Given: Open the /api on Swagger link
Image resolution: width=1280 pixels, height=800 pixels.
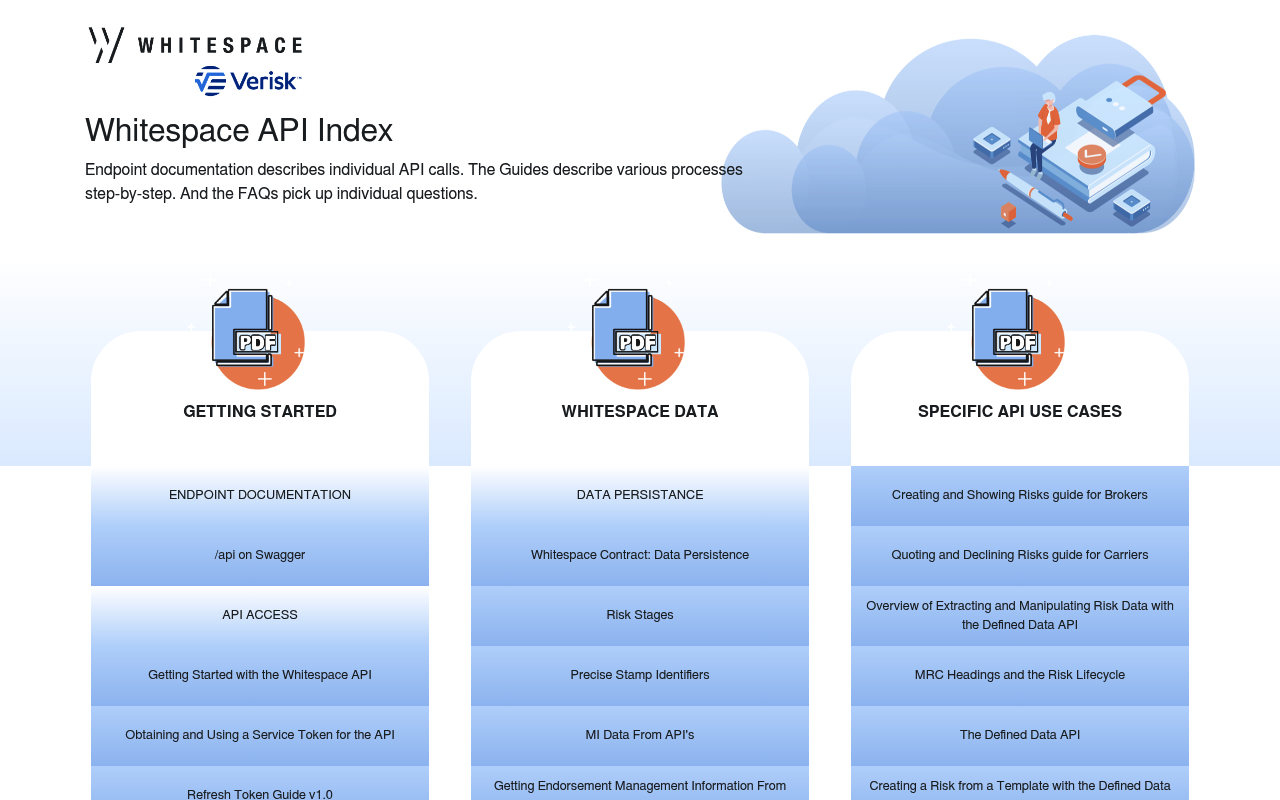Looking at the screenshot, I should tap(260, 555).
